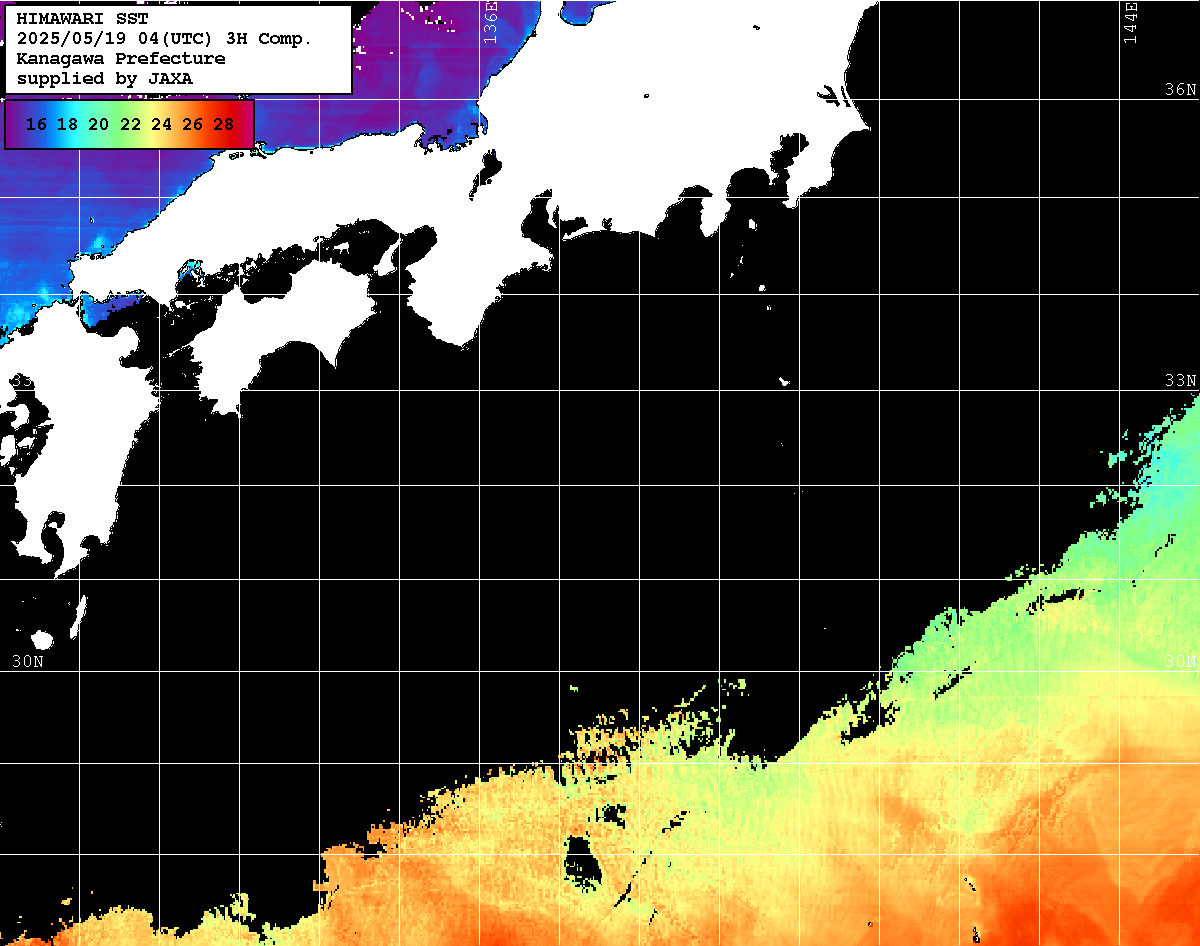Screen dimensions: 1200x946
Task: Click the 'HIMAWARI SST' title text
Action: [x=83, y=19]
